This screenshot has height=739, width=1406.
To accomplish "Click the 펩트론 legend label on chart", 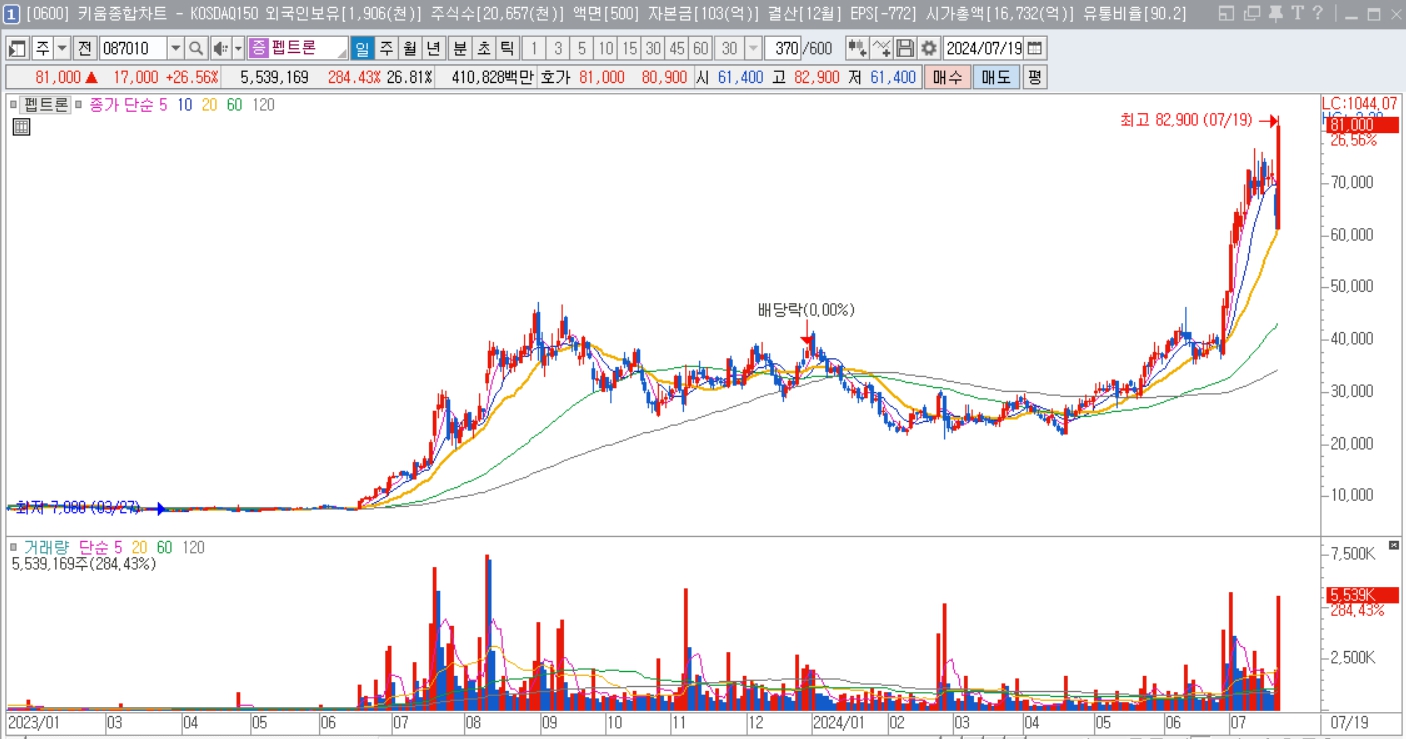I will 47,104.
